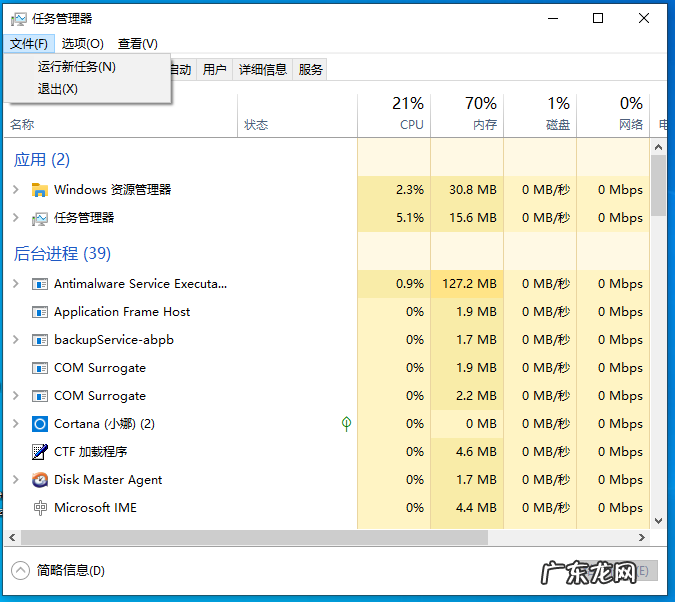Click the non-expandable COM Surrogate icon
This screenshot has width=675, height=602.
pos(40,368)
